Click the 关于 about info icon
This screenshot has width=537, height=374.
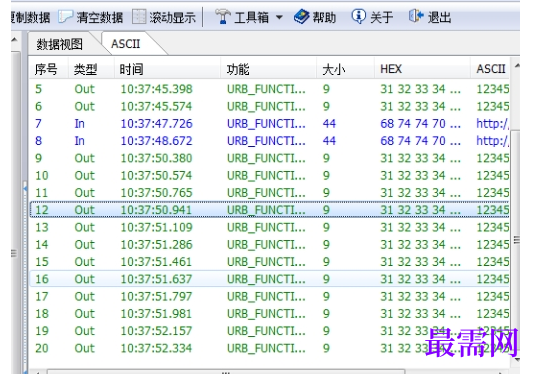359,16
